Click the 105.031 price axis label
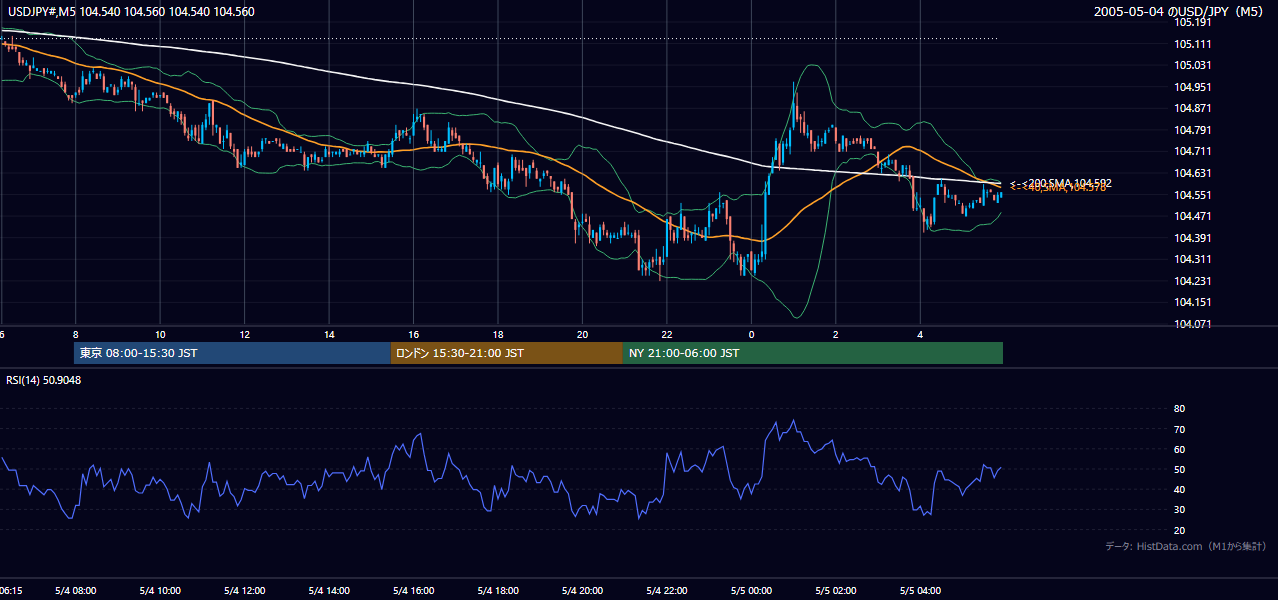Screen dimensions: 1278x600 point(1191,65)
